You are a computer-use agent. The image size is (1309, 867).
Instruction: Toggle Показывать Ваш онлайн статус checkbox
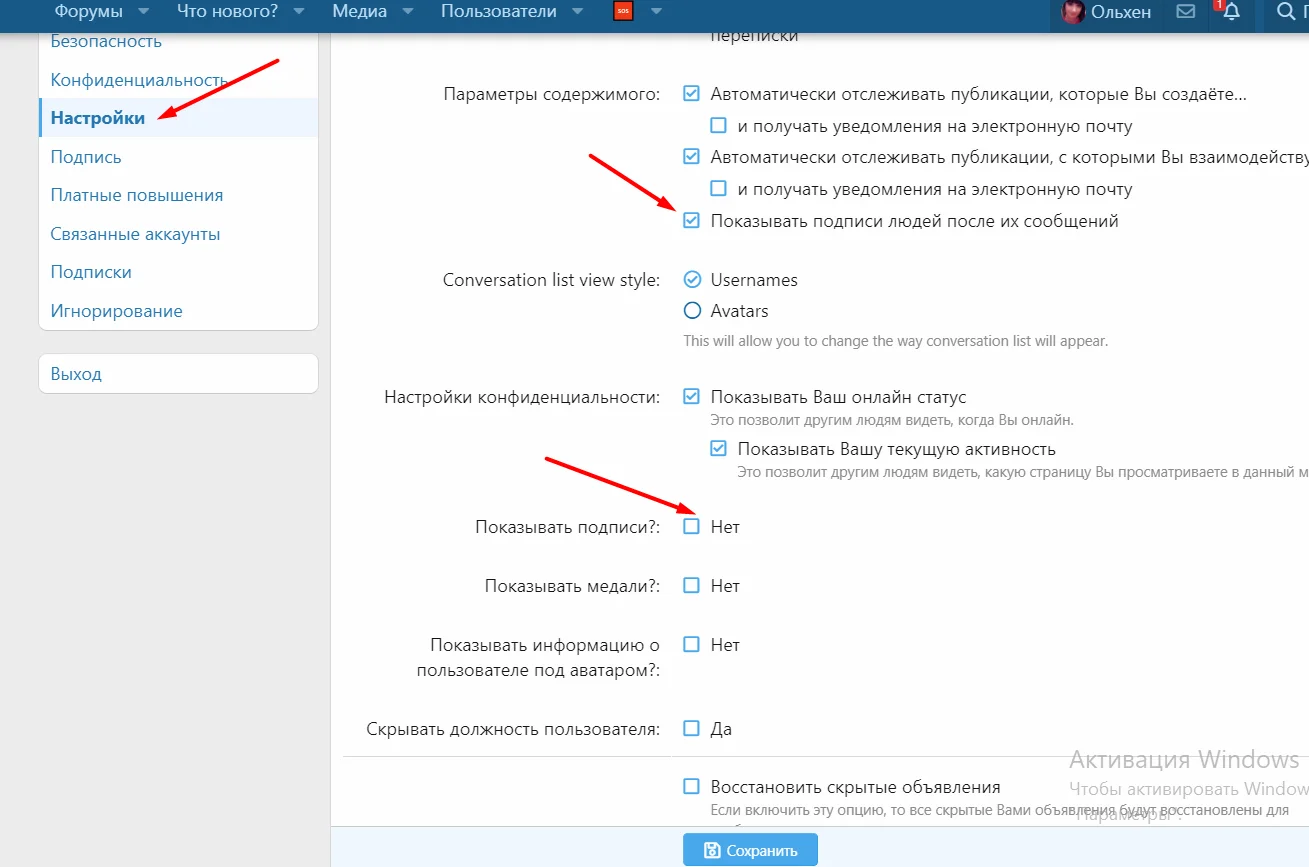click(x=691, y=397)
